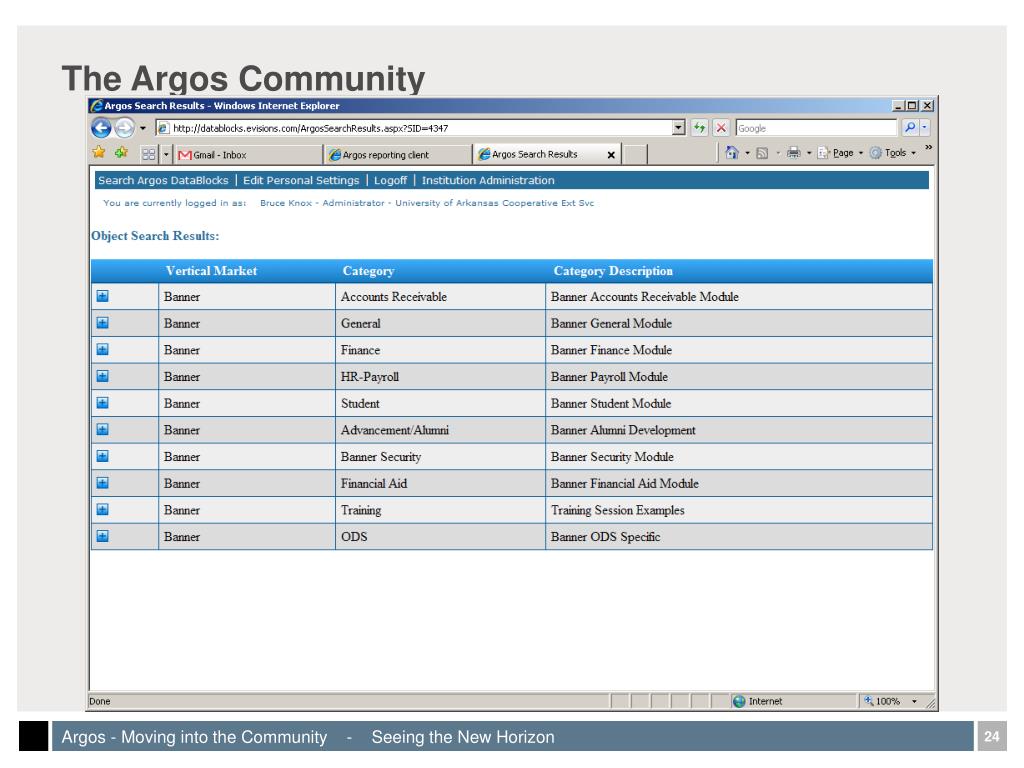Expand the Student category row
Viewport: 1024px width, 768px height.
pyautogui.click(x=103, y=403)
